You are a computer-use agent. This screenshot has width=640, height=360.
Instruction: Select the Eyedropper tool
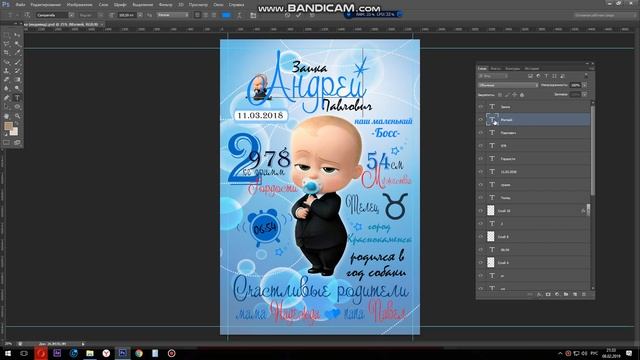click(x=17, y=53)
